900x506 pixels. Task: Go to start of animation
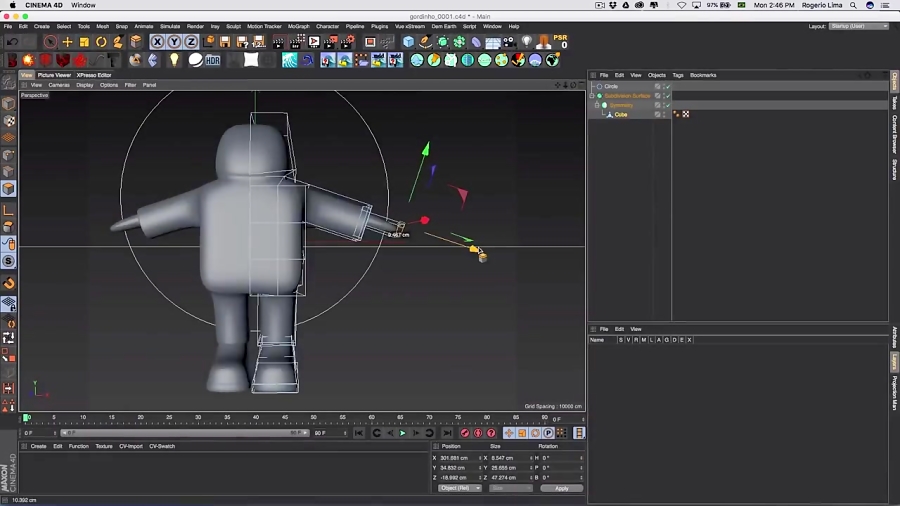point(358,433)
